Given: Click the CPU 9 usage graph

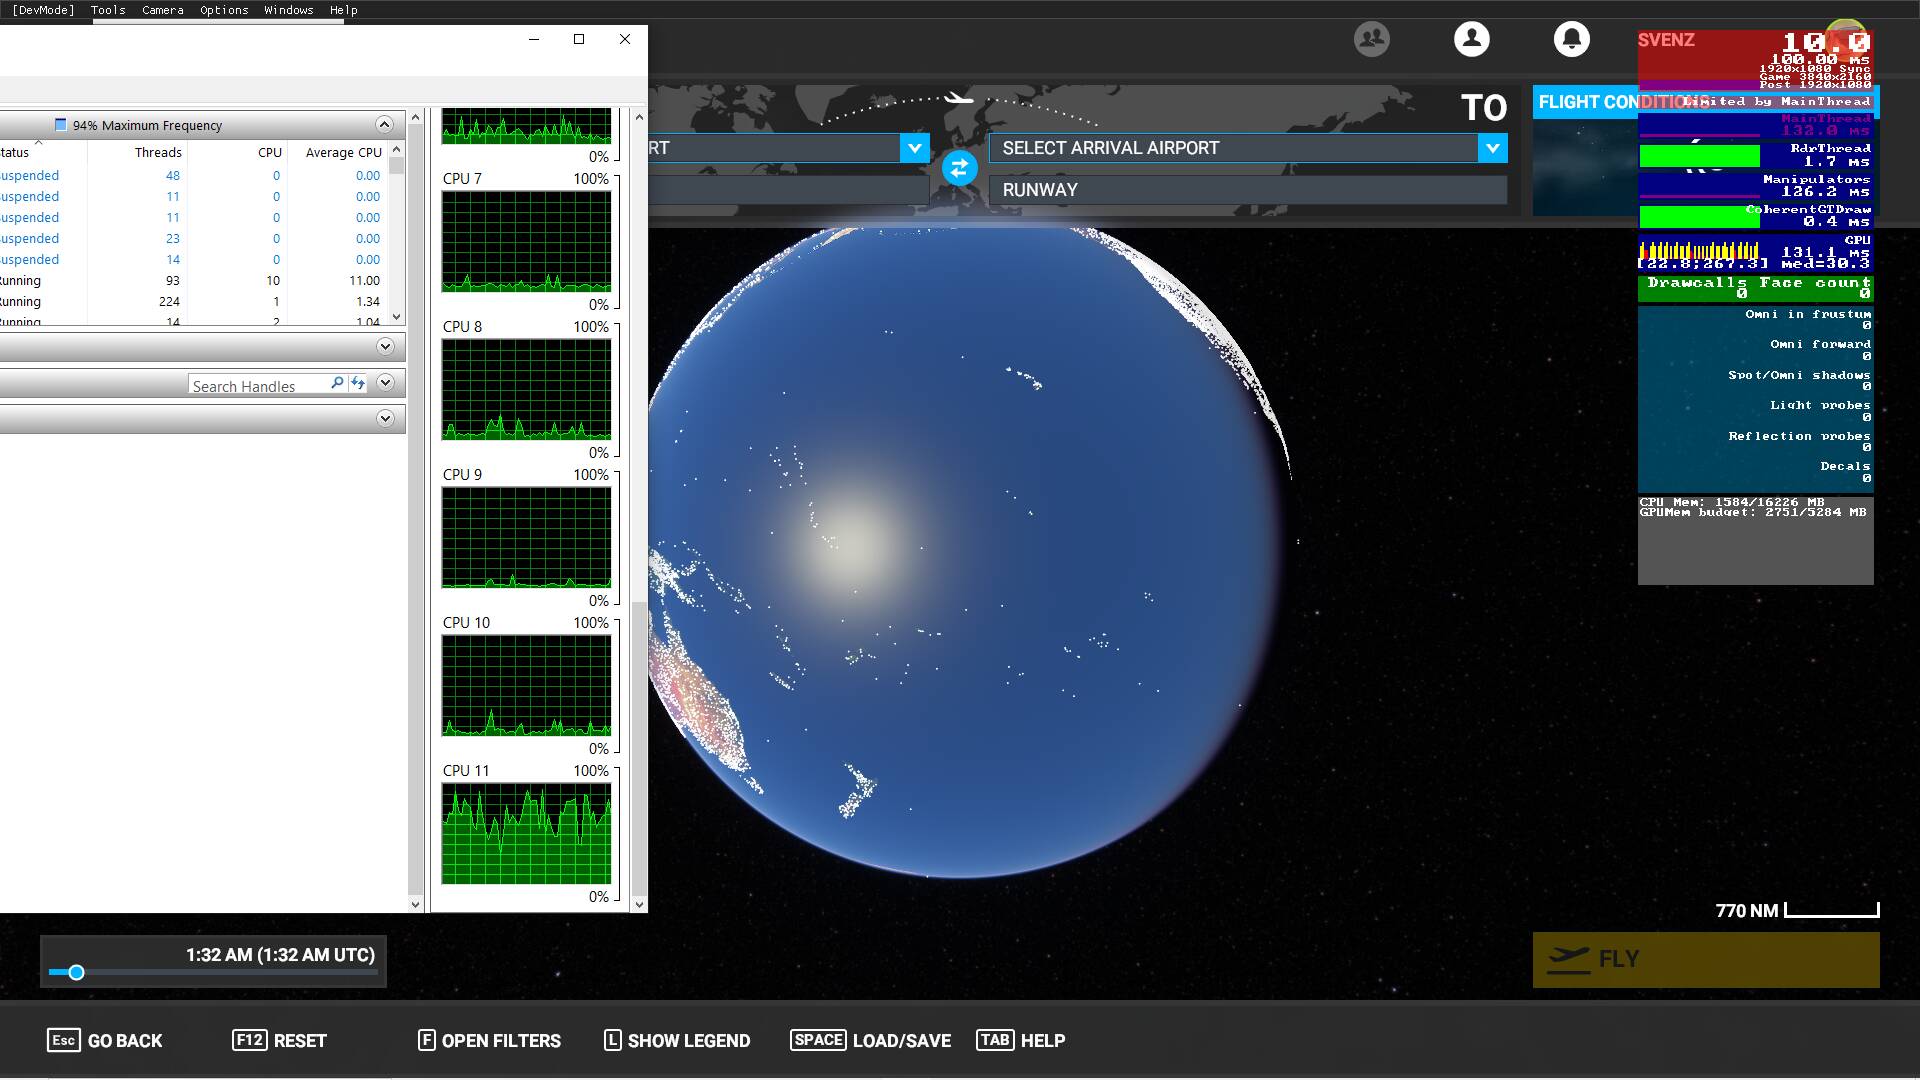Looking at the screenshot, I should point(526,537).
